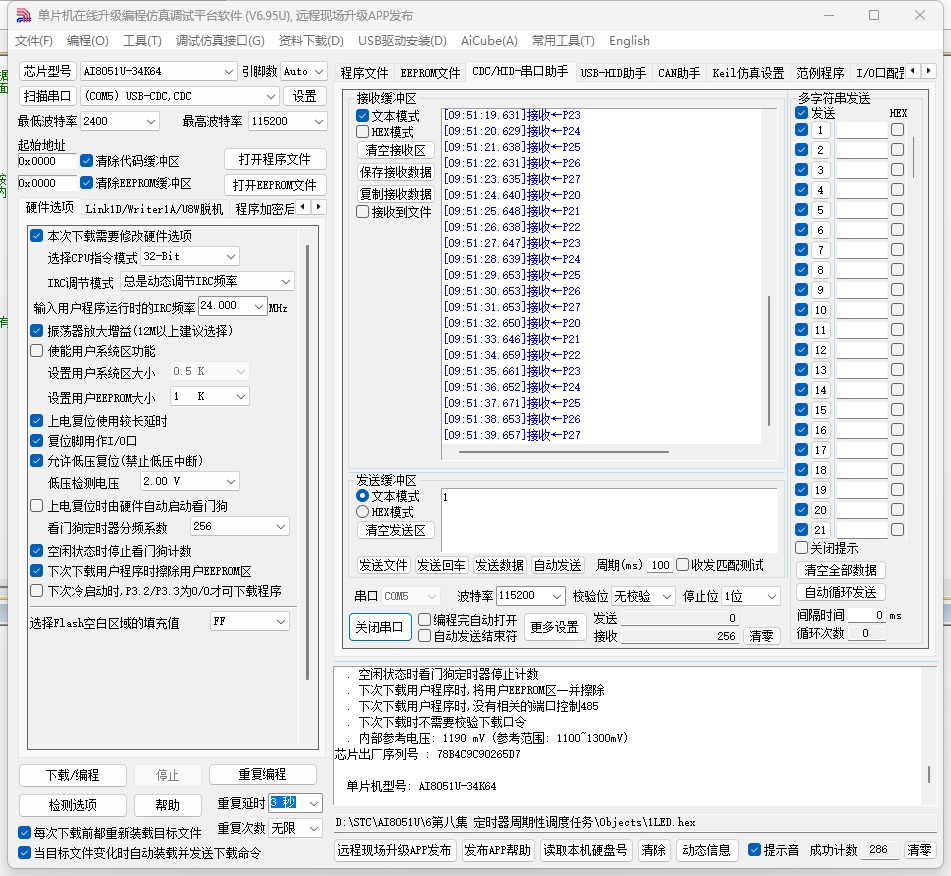The image size is (951, 876).
Task: Click the 扫描串口 button
Action: point(47,96)
